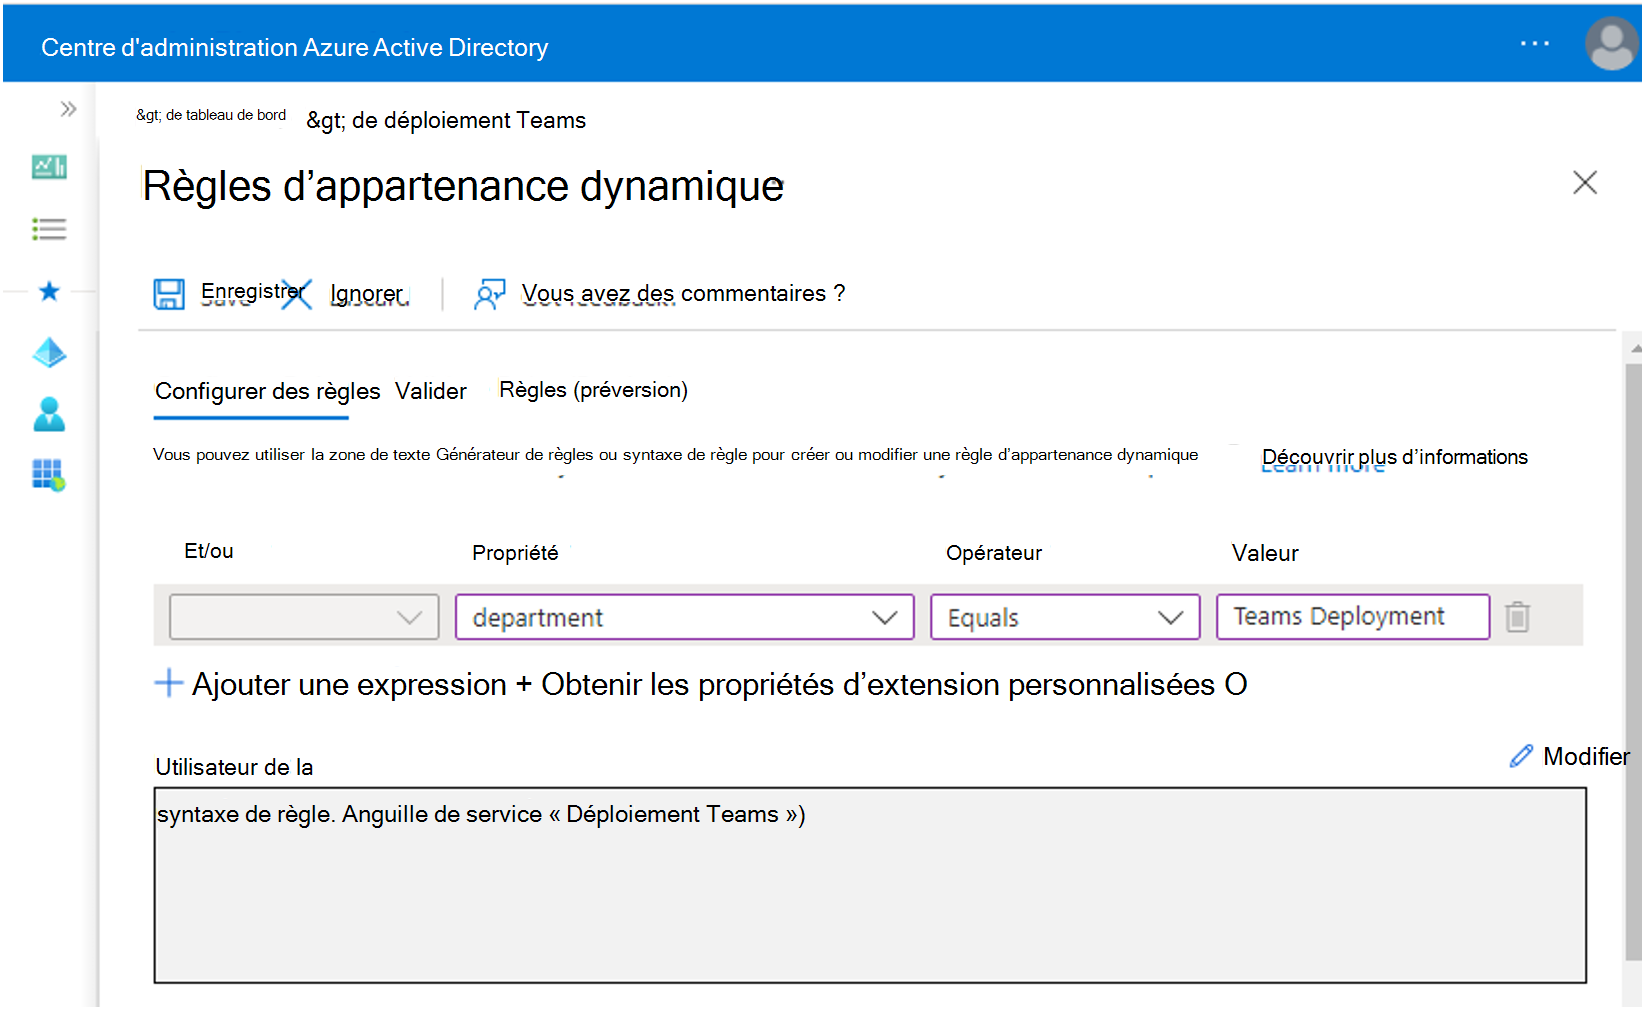Click the Enregistrer button label
This screenshot has width=1642, height=1010.
click(252, 292)
